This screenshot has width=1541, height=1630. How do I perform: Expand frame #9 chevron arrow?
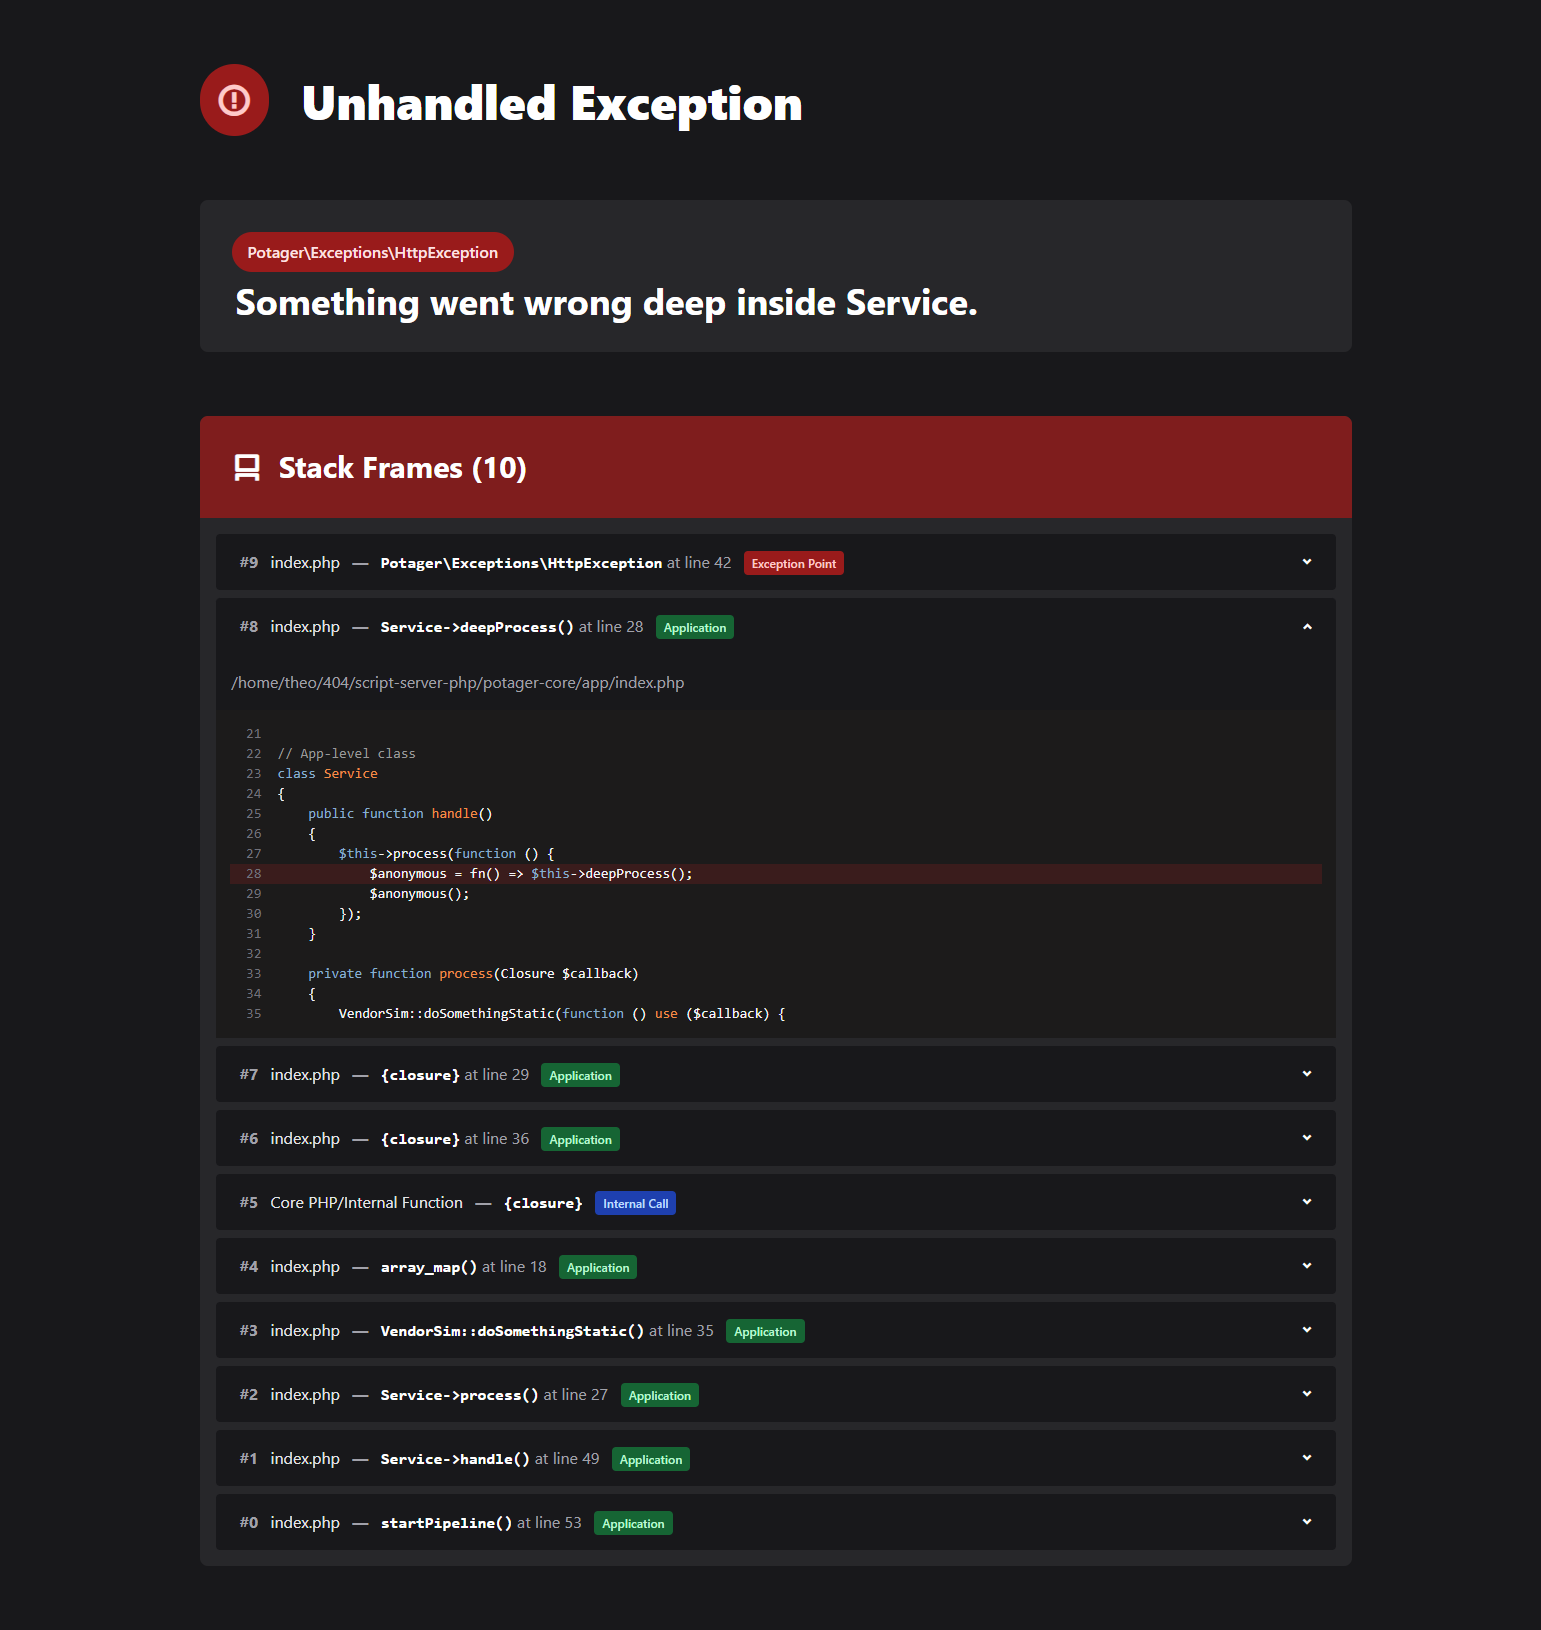point(1306,562)
